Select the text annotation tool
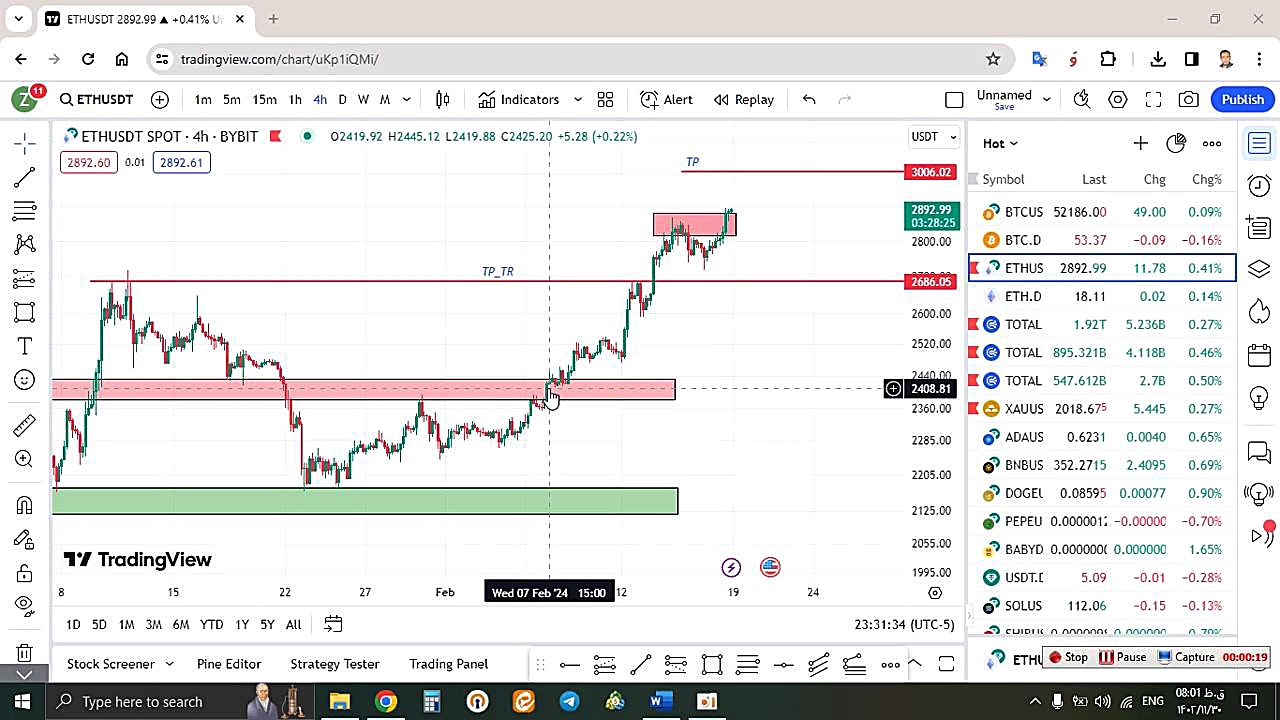Screen dimensions: 1280x720 (x=25, y=346)
